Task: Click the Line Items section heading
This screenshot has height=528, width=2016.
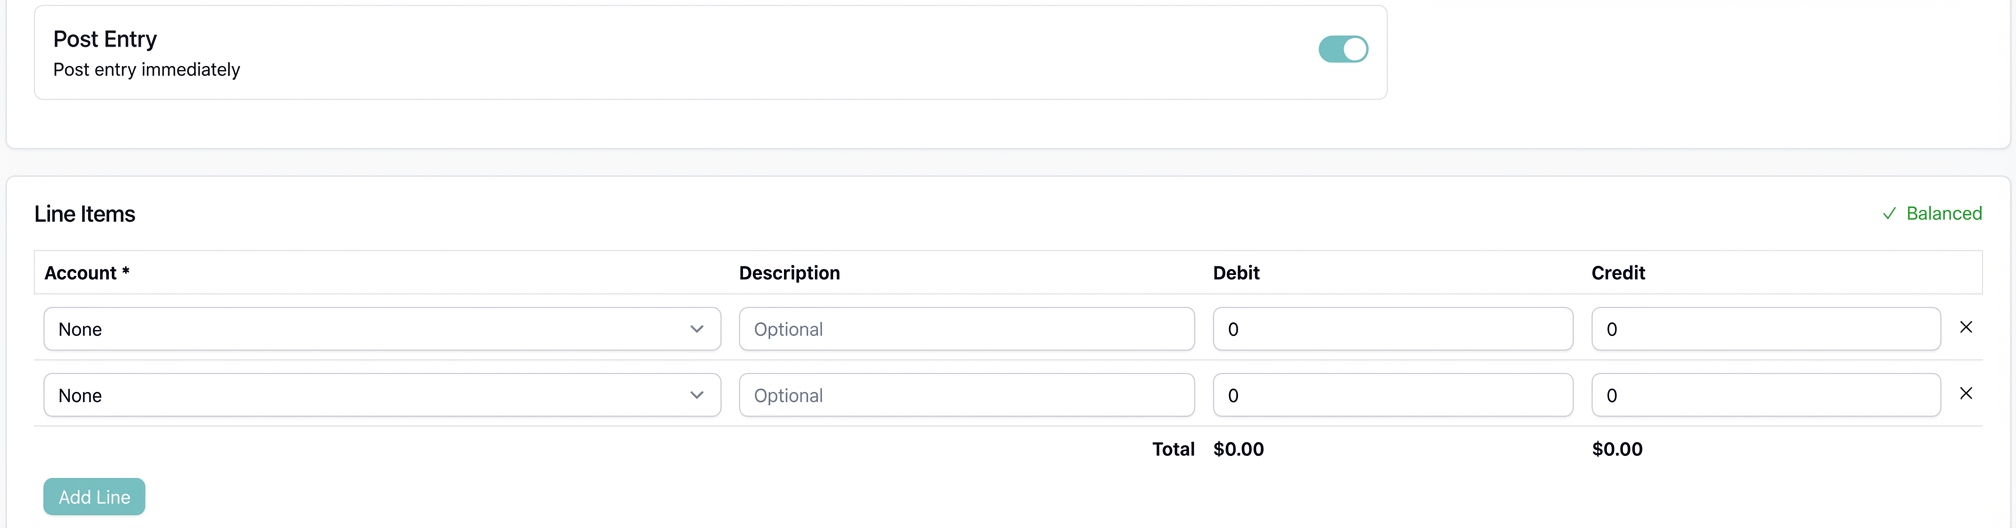Action: click(x=85, y=214)
